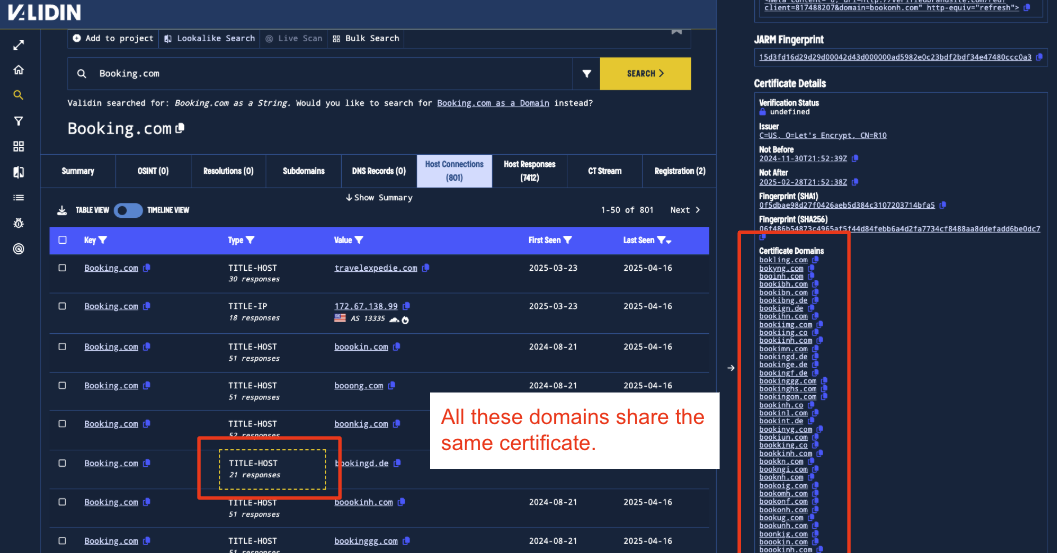1057x553 pixels.
Task: Open Bulk Search
Action: click(366, 38)
